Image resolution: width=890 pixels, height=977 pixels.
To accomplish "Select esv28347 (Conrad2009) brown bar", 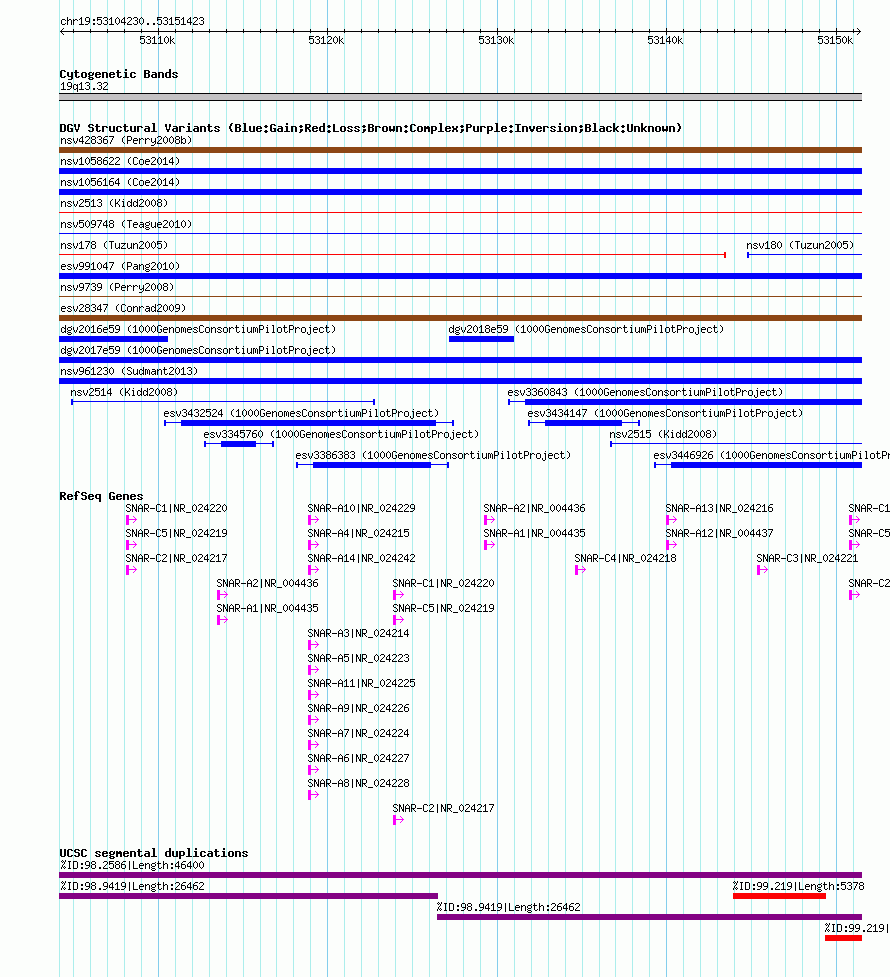I will [x=461, y=318].
